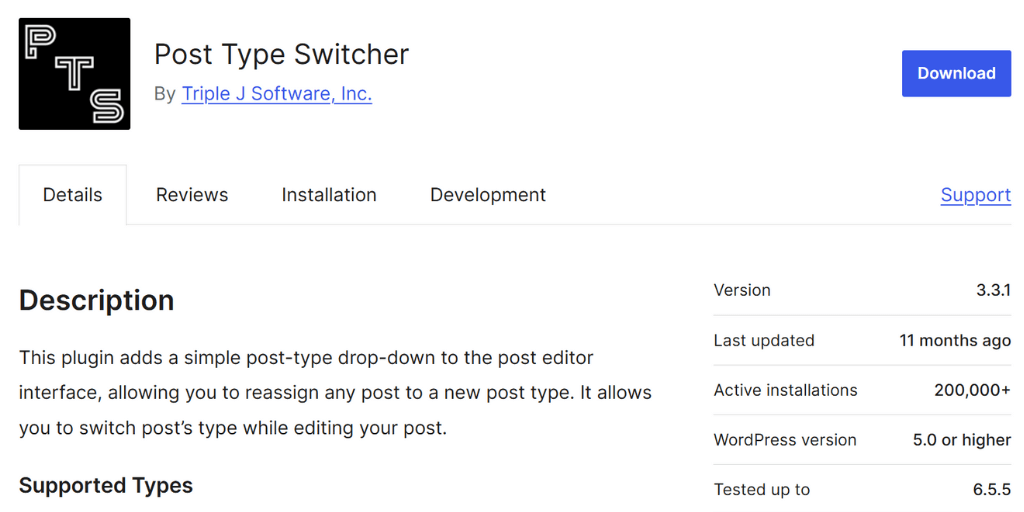Click the Last updated label
The image size is (1024, 512).
pos(764,340)
